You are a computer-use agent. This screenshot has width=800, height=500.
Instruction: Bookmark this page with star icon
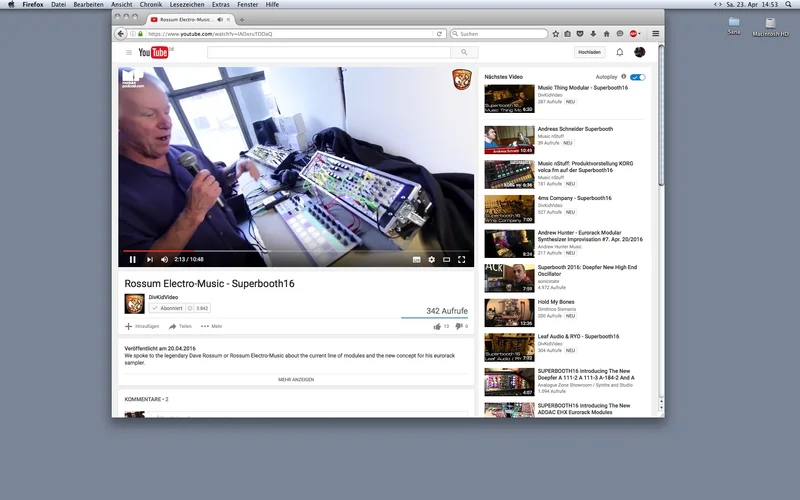click(556, 34)
